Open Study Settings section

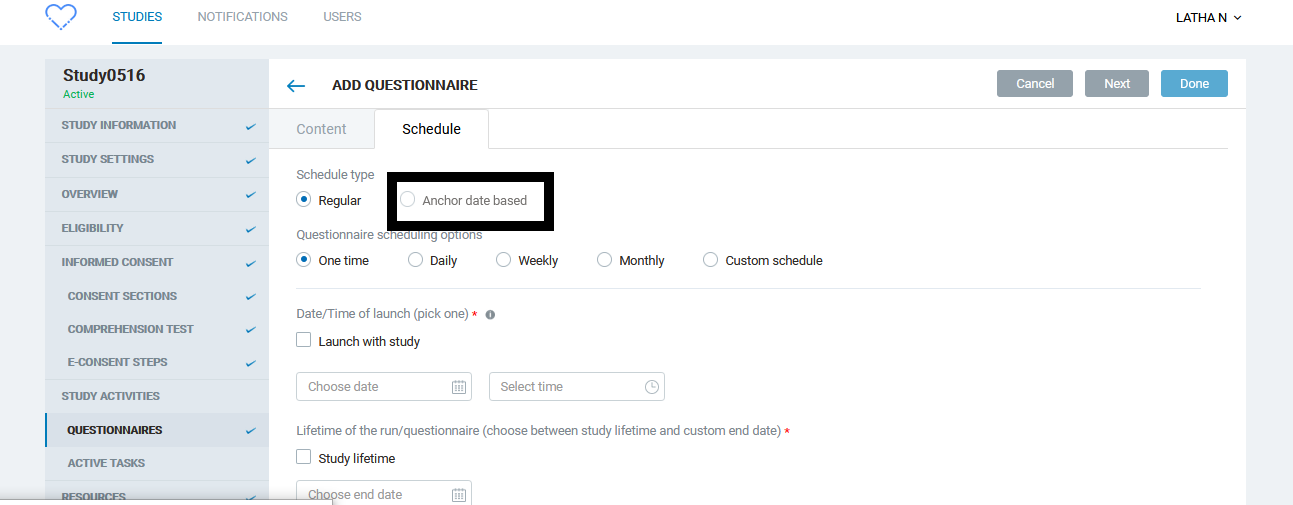157,159
